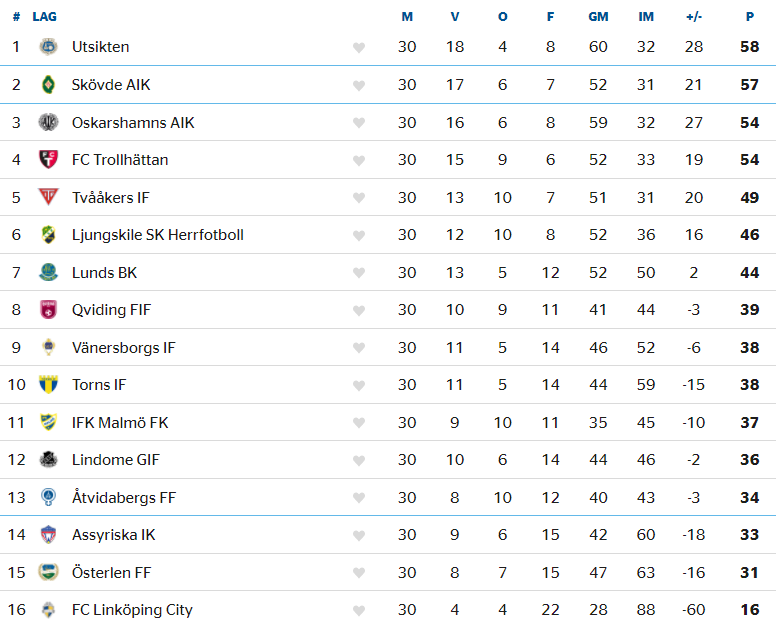
Task: Sort by the +/- goal difference header
Action: click(694, 17)
